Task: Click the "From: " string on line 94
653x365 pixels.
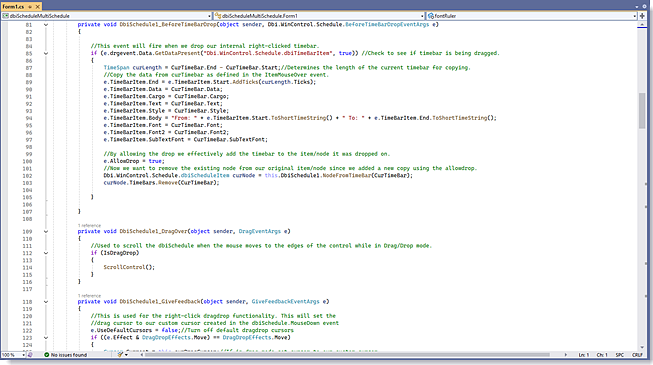Action: (184, 118)
